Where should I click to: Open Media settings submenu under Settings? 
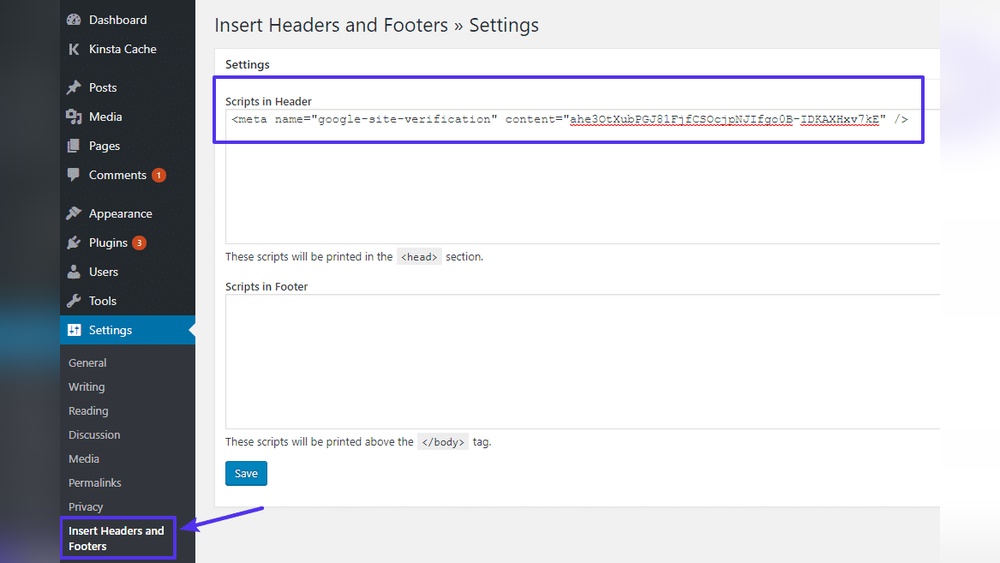pyautogui.click(x=84, y=459)
